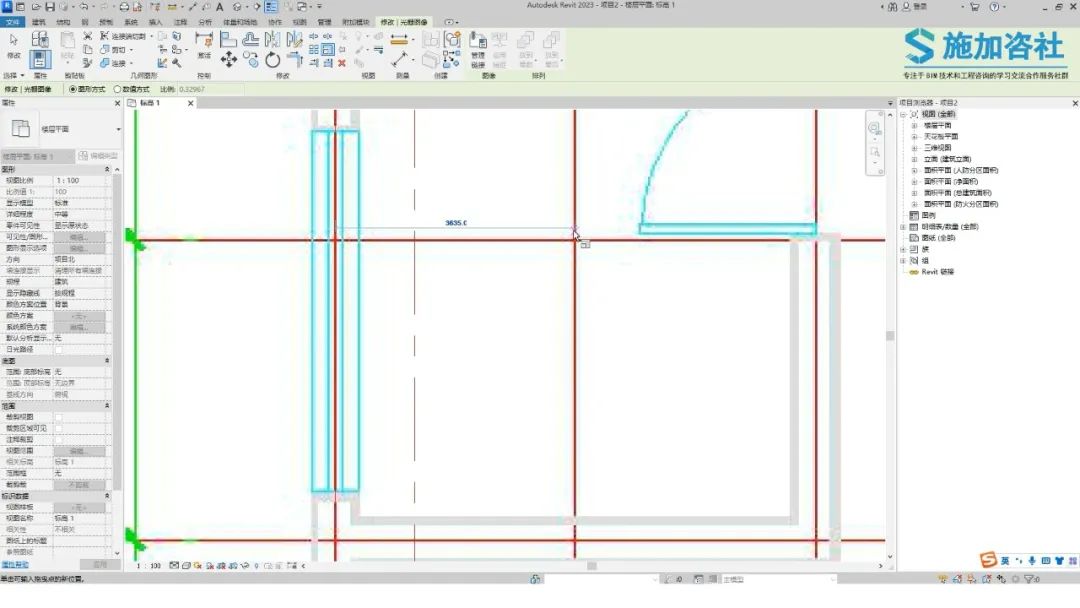Click the 应用 button in Properties
The height and width of the screenshot is (608, 1080).
pyautogui.click(x=100, y=565)
